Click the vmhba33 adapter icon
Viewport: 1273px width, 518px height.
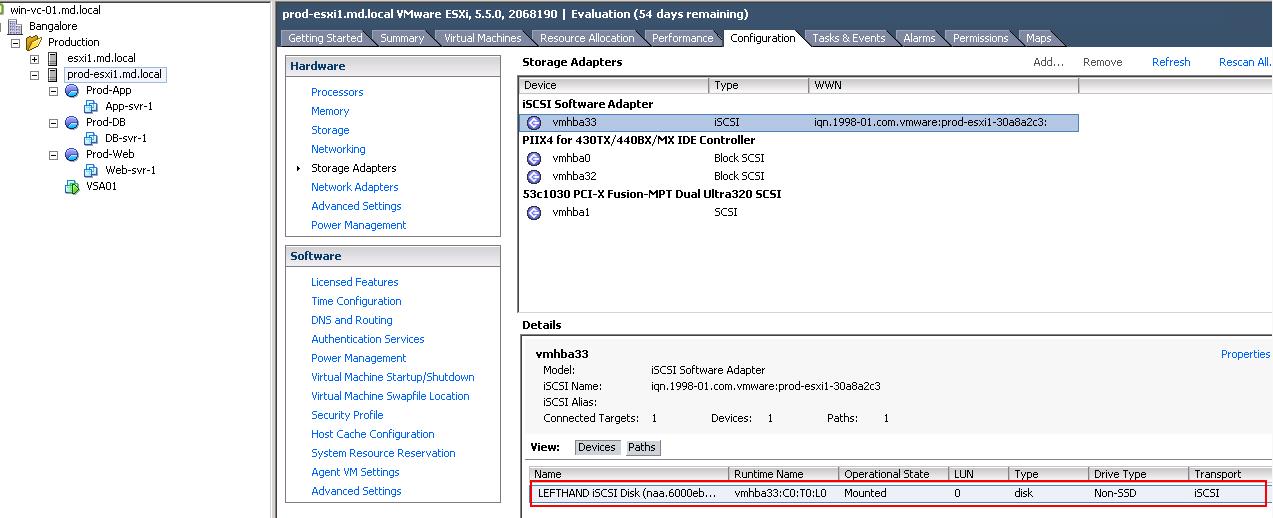tap(534, 122)
